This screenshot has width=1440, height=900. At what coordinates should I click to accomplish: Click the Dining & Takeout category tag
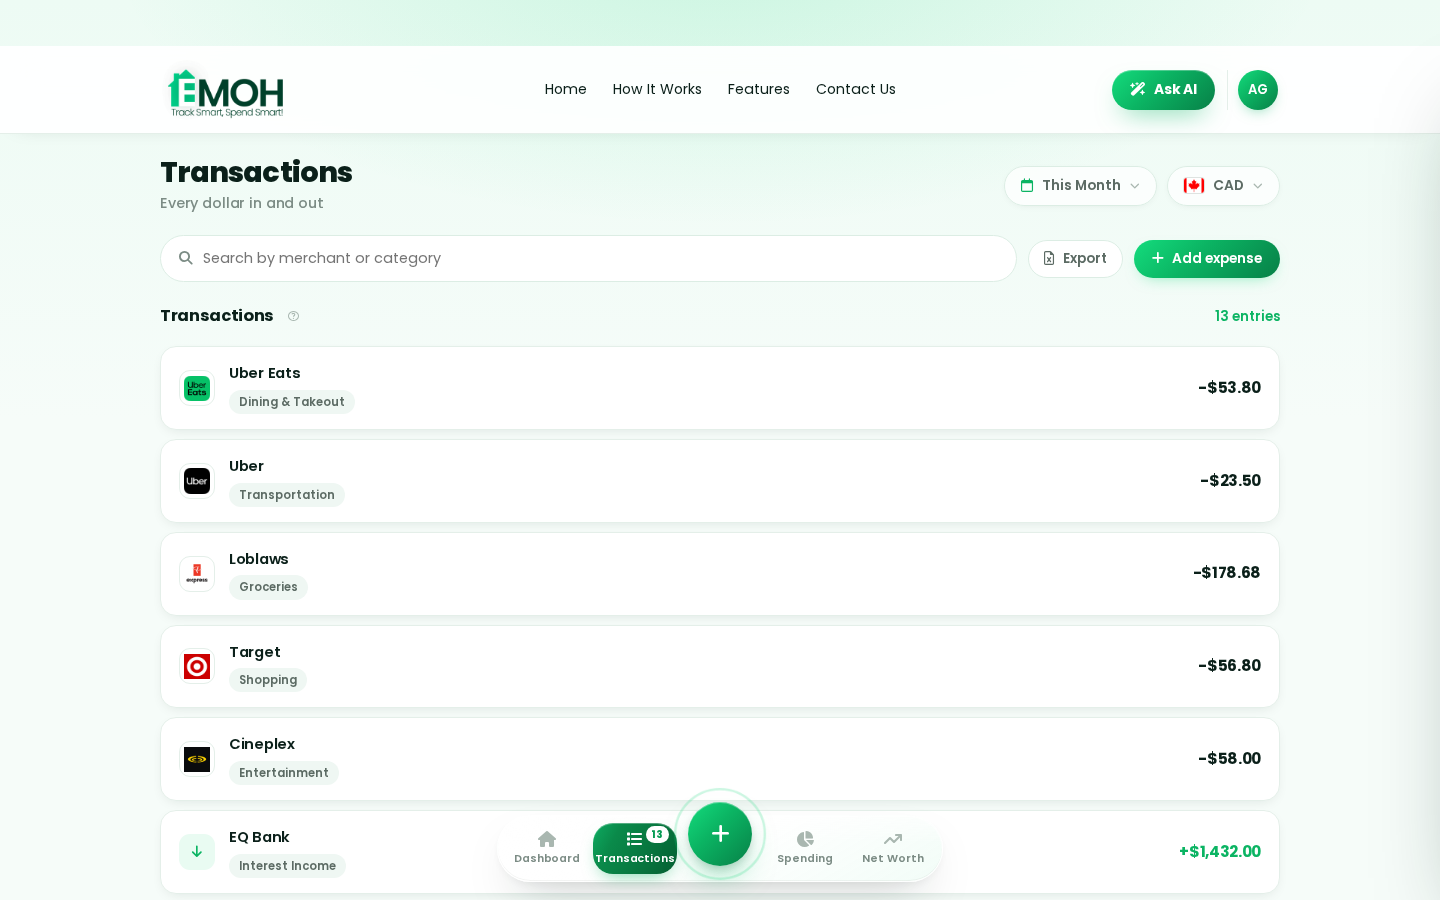click(292, 402)
